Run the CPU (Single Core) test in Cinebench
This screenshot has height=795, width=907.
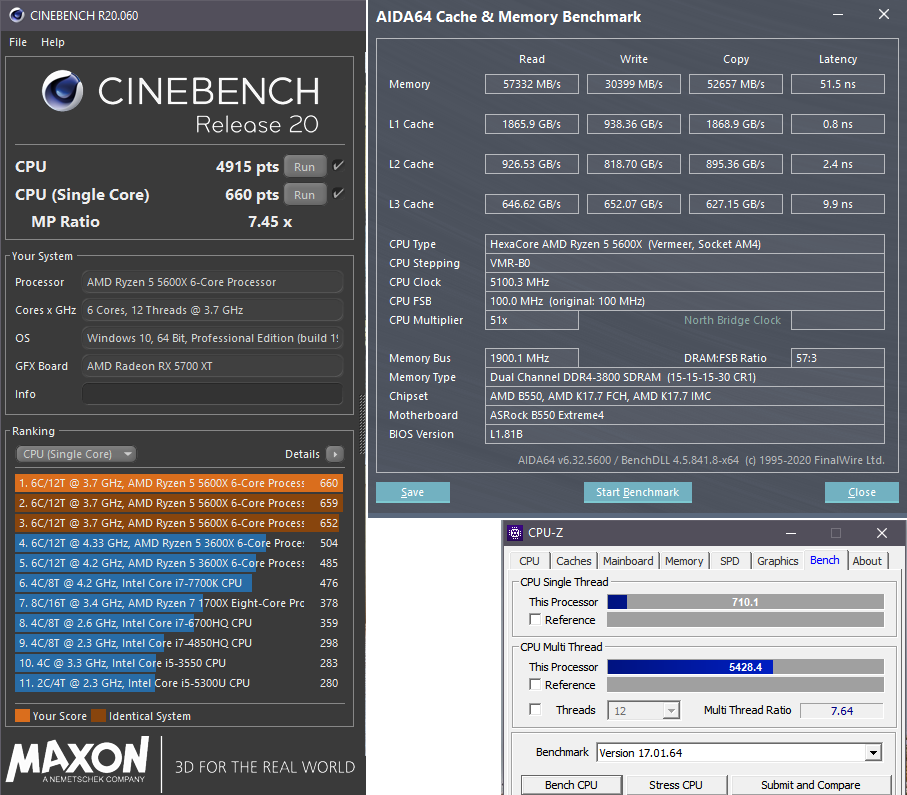305,194
